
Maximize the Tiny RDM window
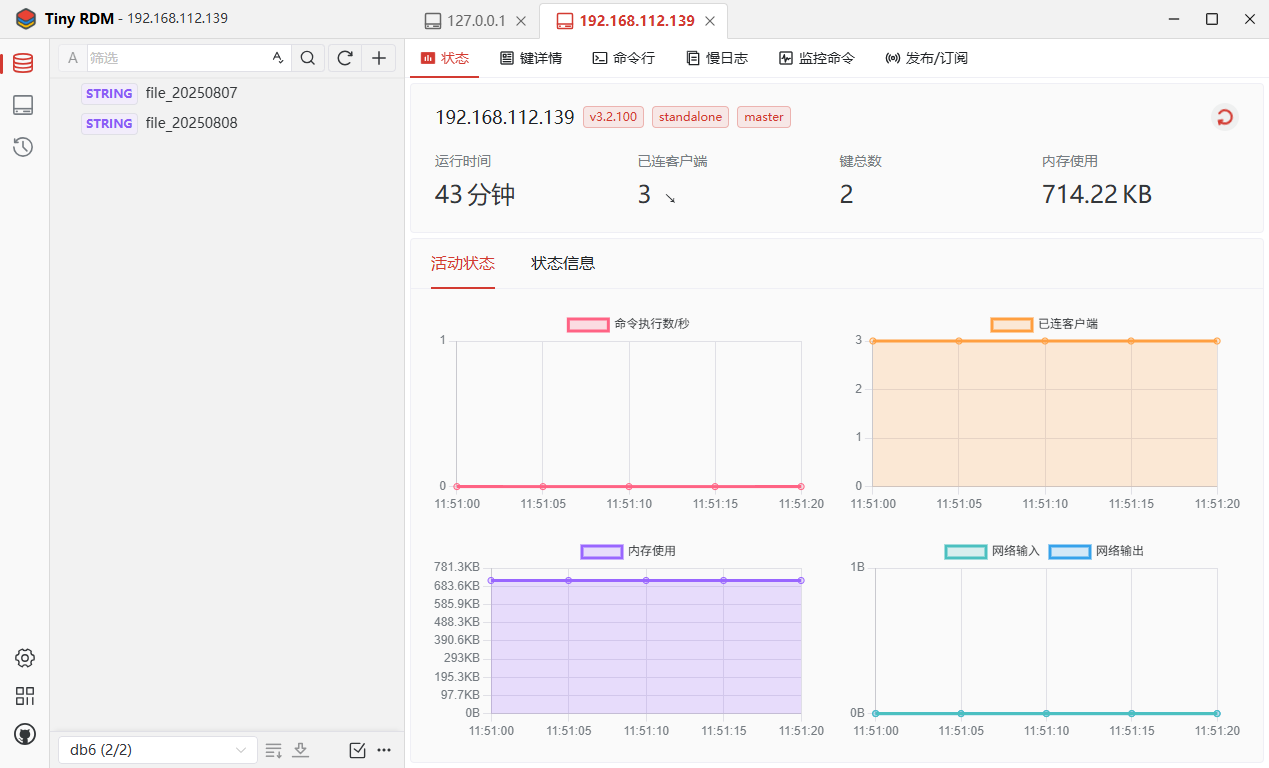pos(1212,19)
